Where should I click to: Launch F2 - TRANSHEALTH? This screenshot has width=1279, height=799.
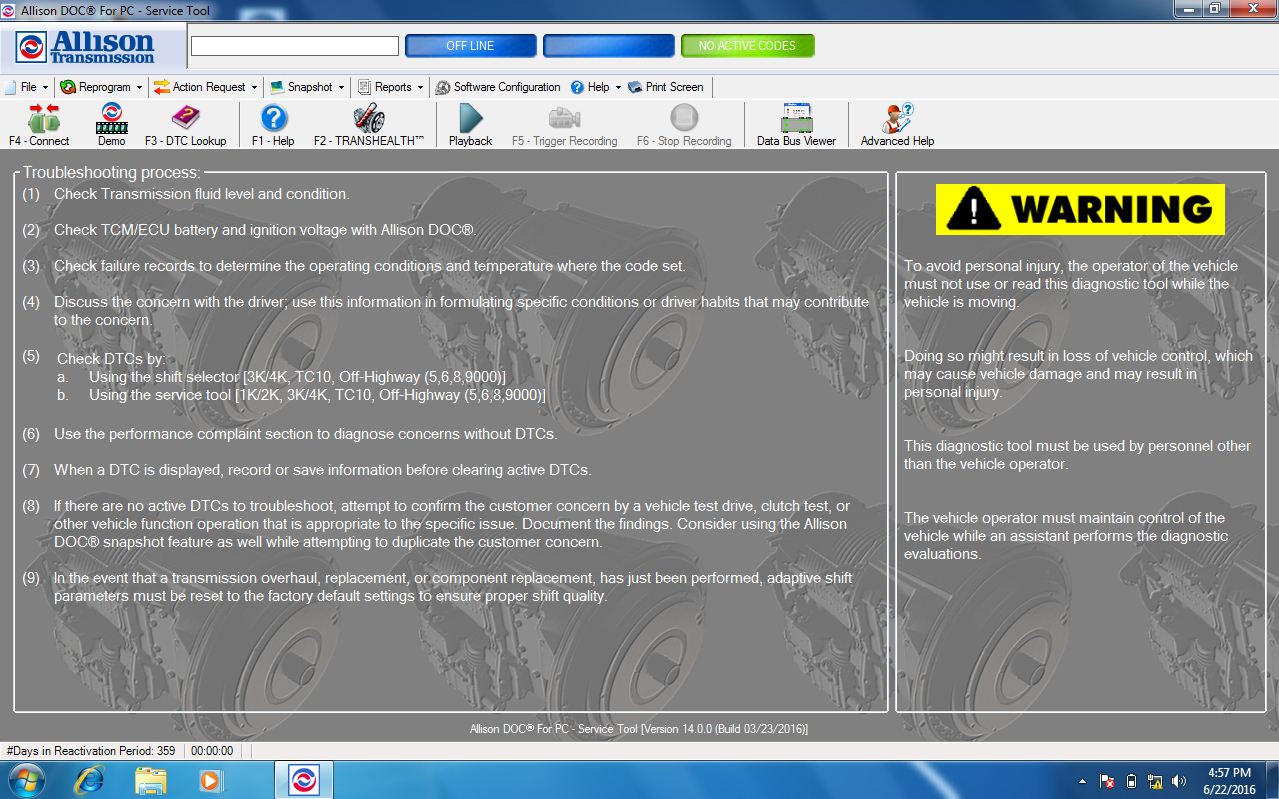(x=369, y=125)
